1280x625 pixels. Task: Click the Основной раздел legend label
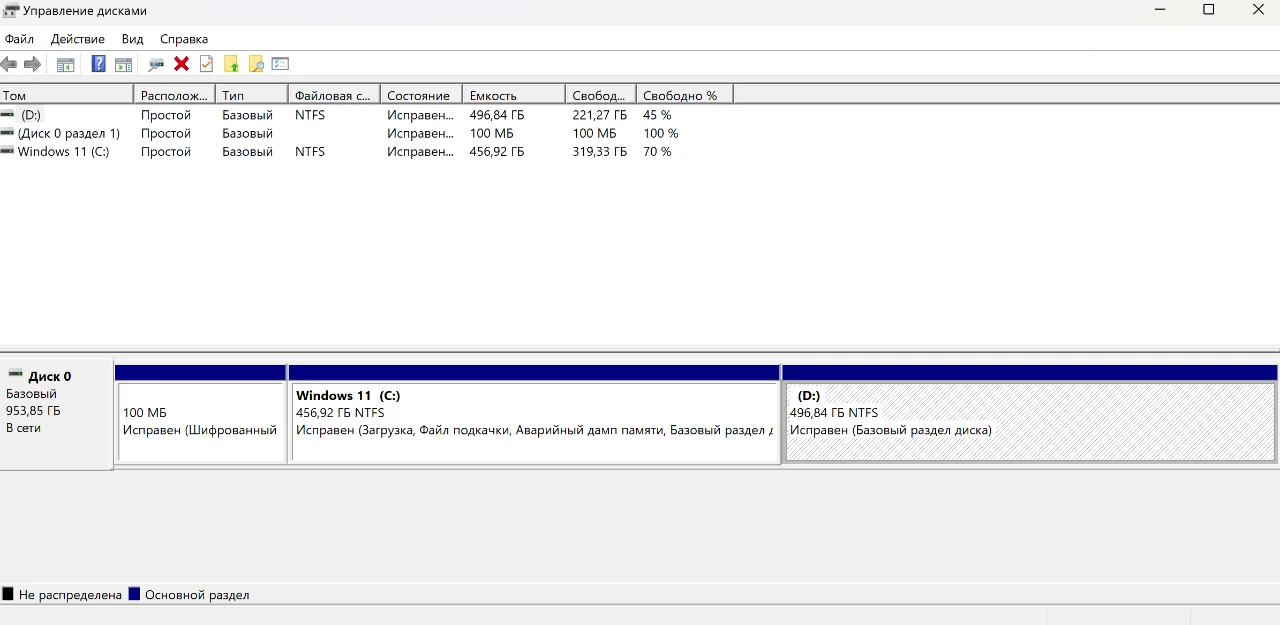[x=197, y=594]
